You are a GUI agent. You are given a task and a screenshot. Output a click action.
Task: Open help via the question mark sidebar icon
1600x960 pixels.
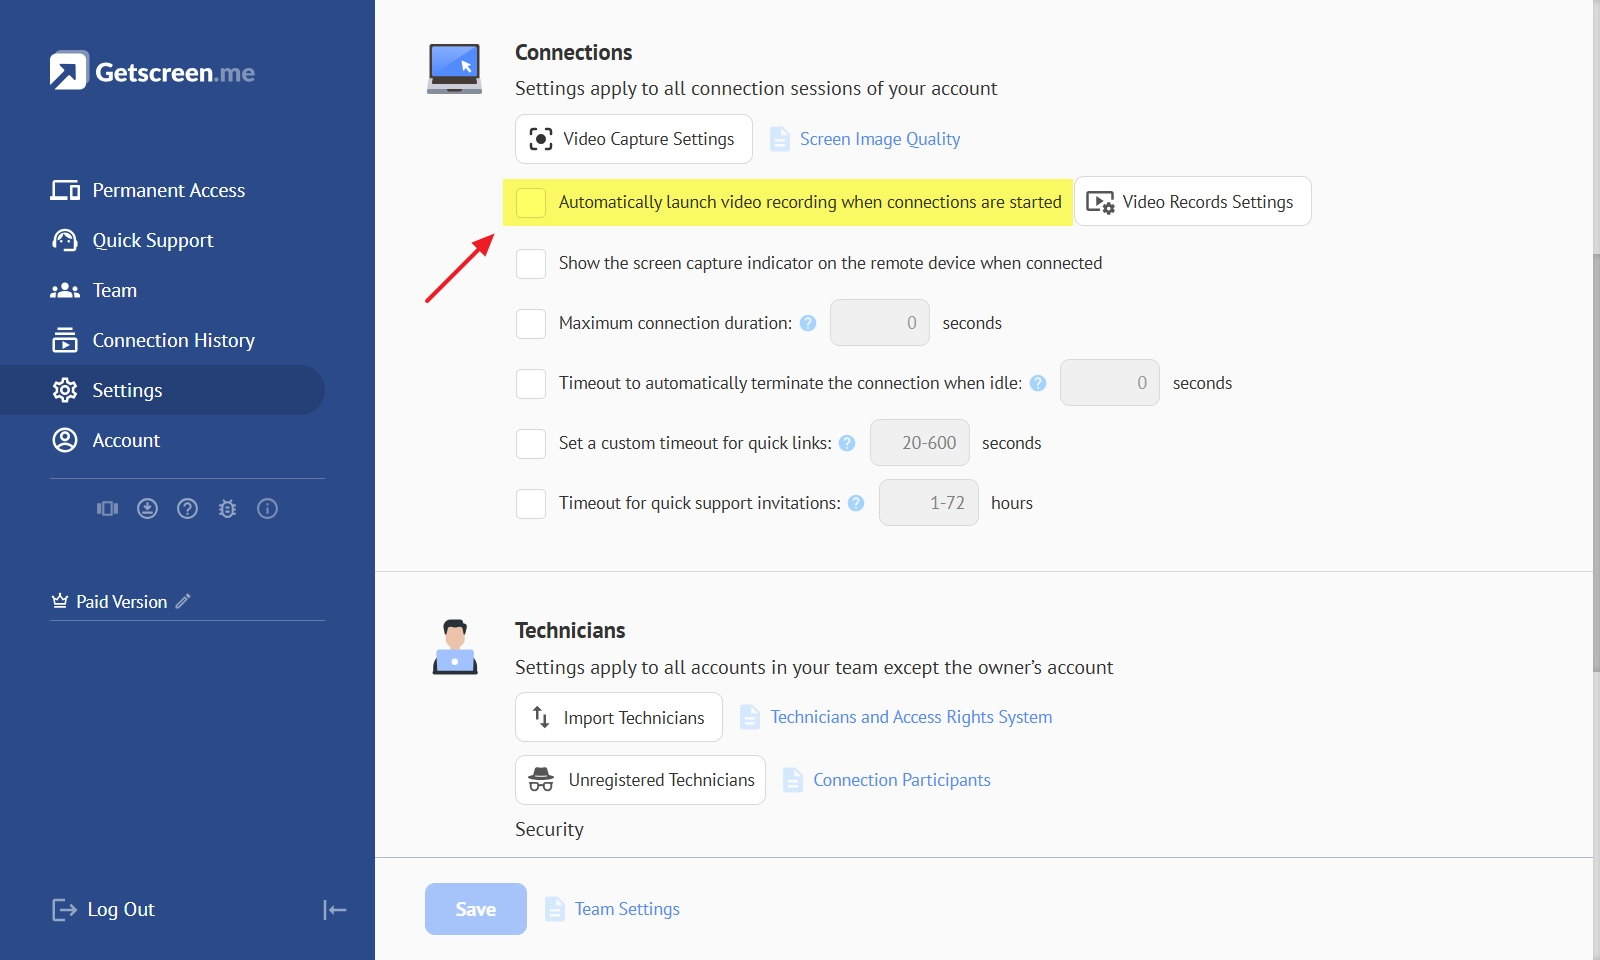coord(187,509)
